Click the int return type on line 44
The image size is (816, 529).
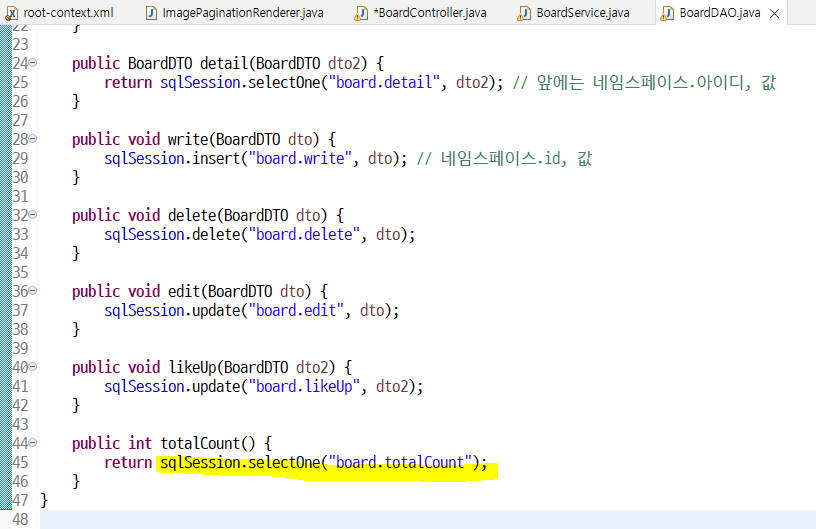(x=140, y=443)
